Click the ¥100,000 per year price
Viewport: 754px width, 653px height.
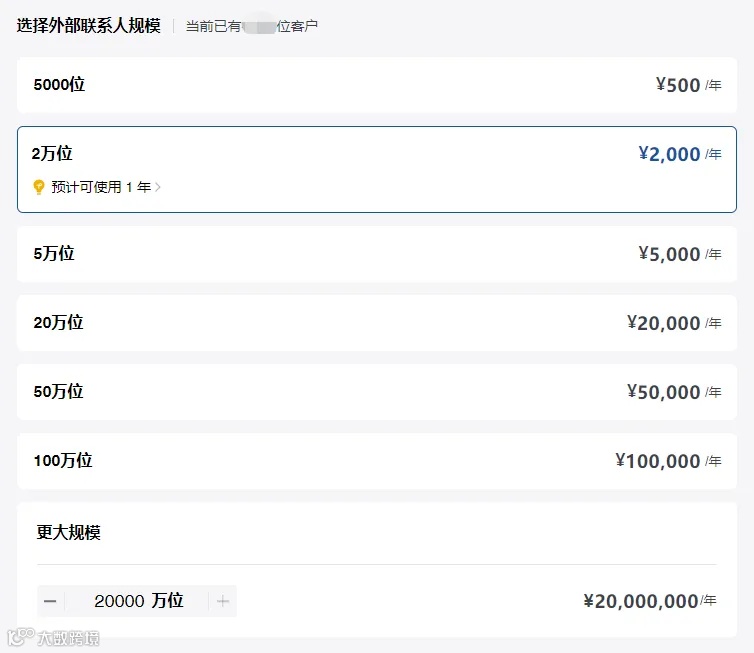[658, 461]
